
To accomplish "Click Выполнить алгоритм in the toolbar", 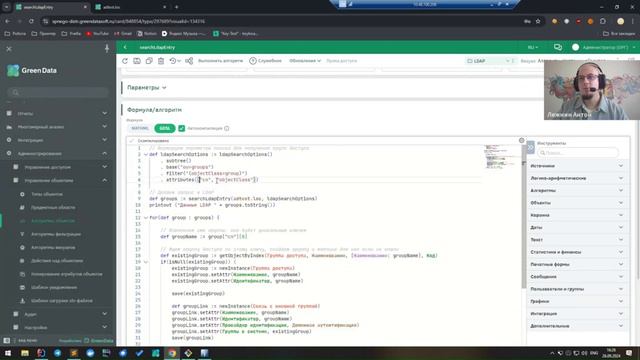I will coord(220,61).
